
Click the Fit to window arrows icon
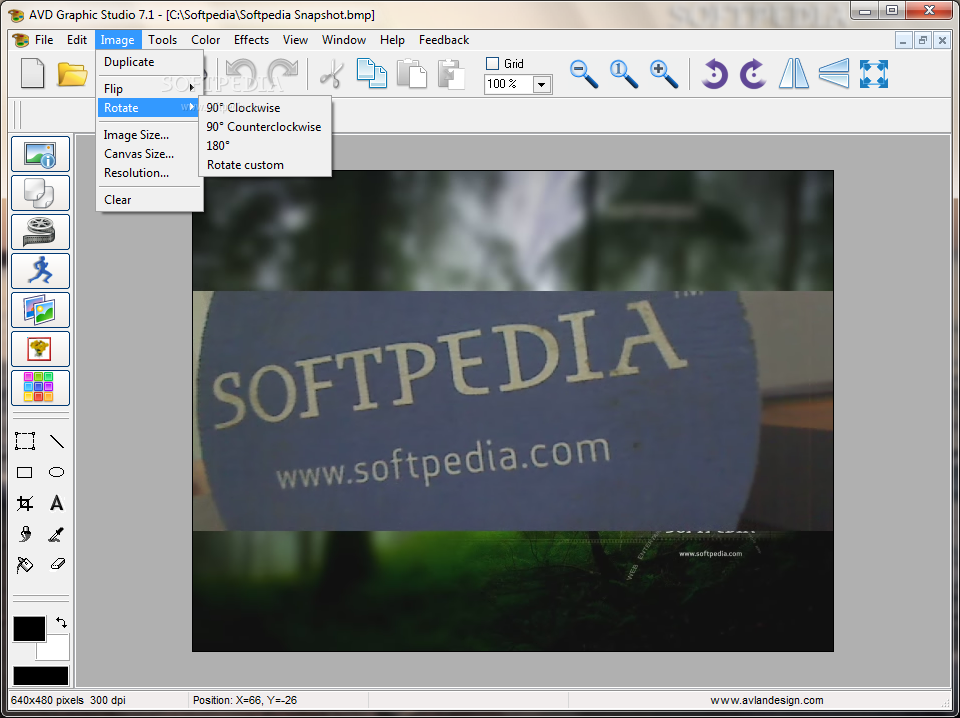[x=874, y=74]
